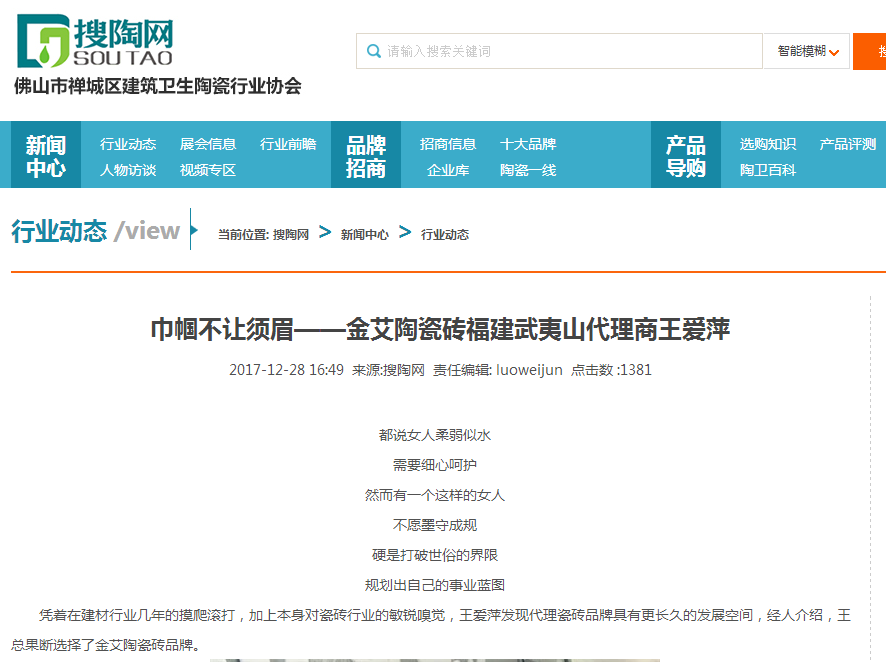Open the 产品导购 section menu
This screenshot has height=662, width=886.
point(685,155)
